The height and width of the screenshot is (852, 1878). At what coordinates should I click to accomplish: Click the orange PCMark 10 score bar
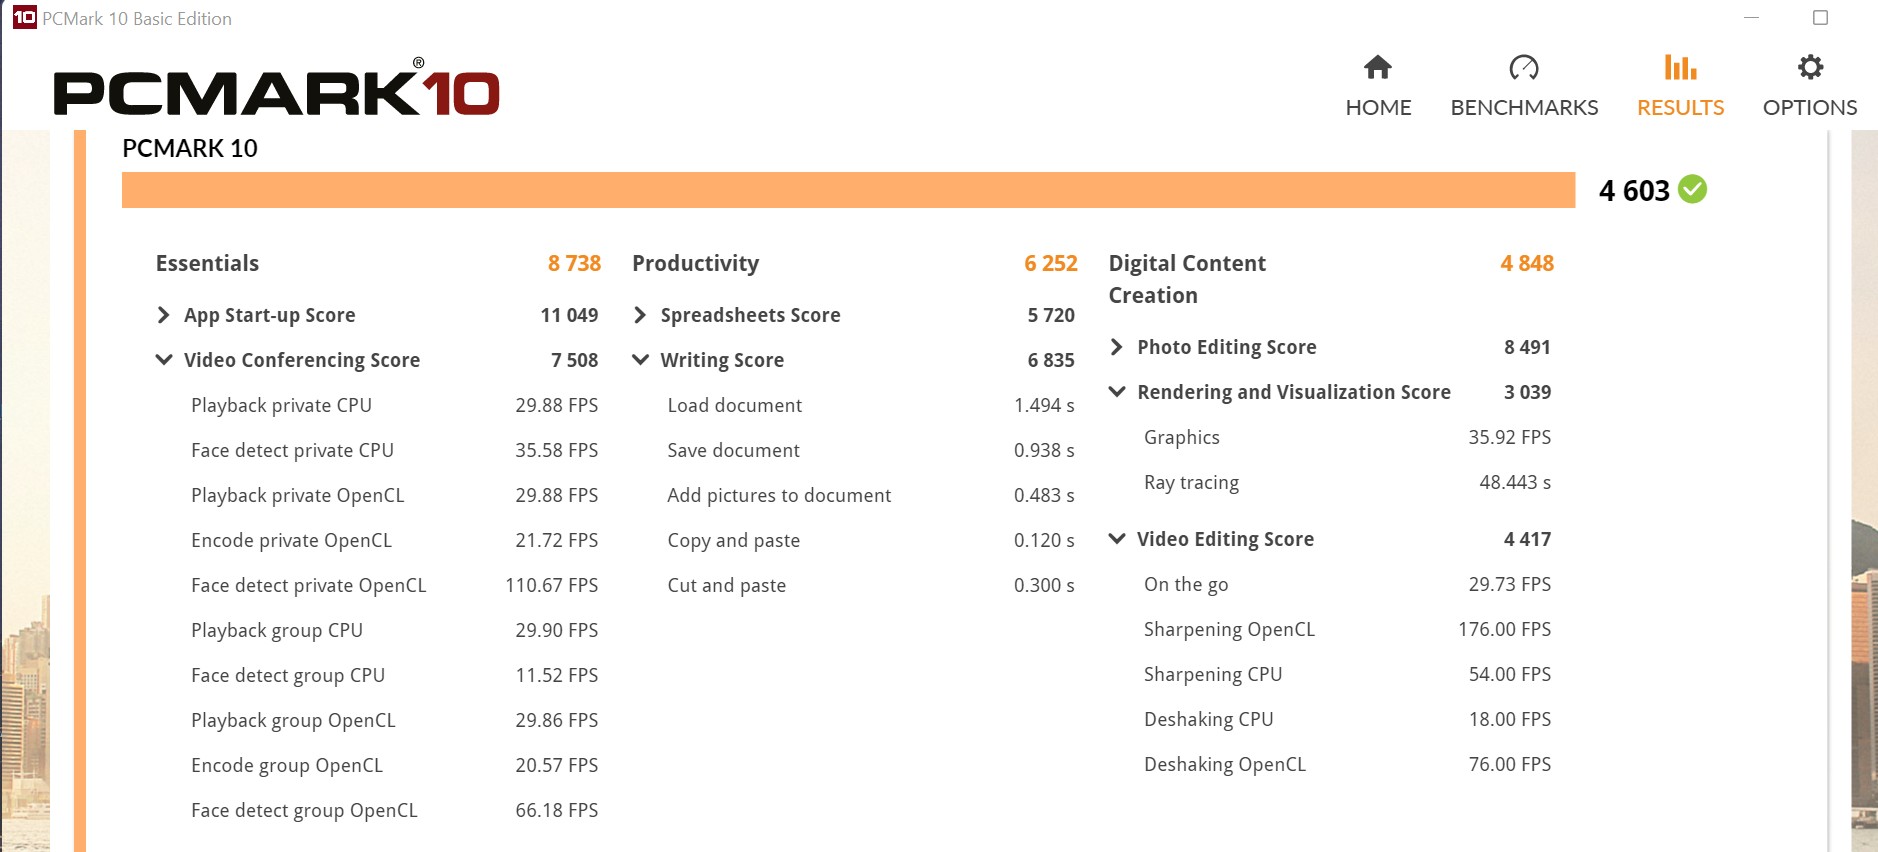(x=848, y=190)
